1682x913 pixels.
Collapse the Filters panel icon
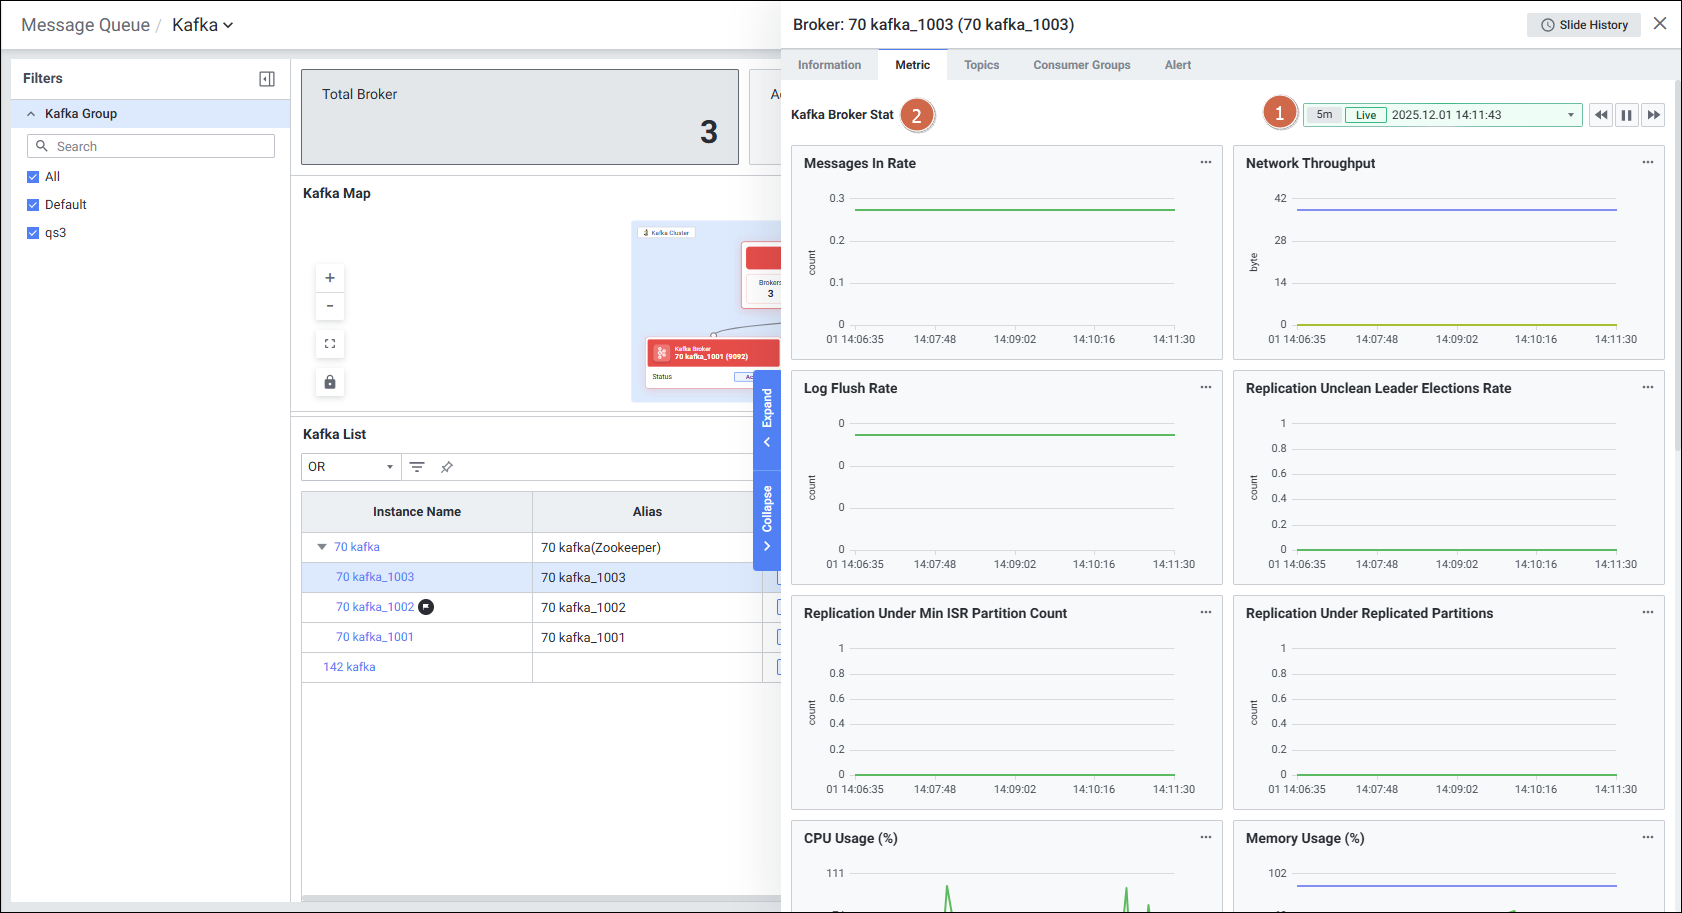(267, 79)
